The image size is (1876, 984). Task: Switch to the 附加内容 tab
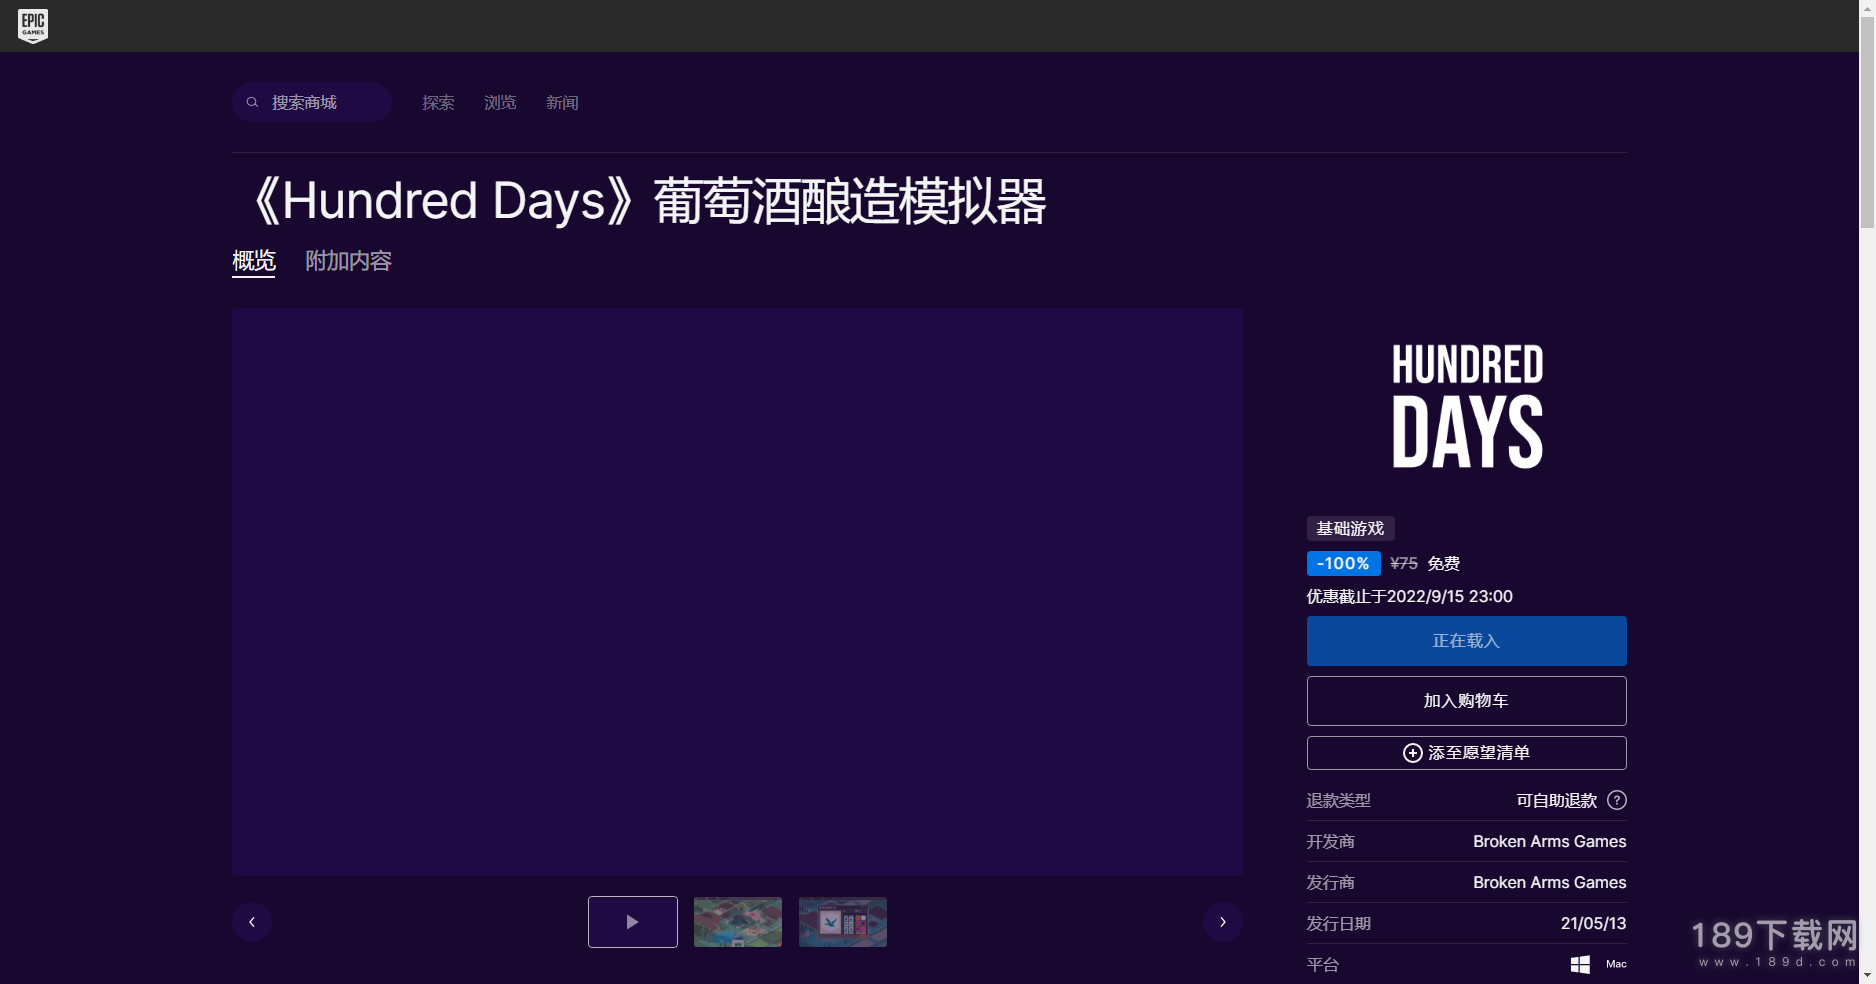348,261
